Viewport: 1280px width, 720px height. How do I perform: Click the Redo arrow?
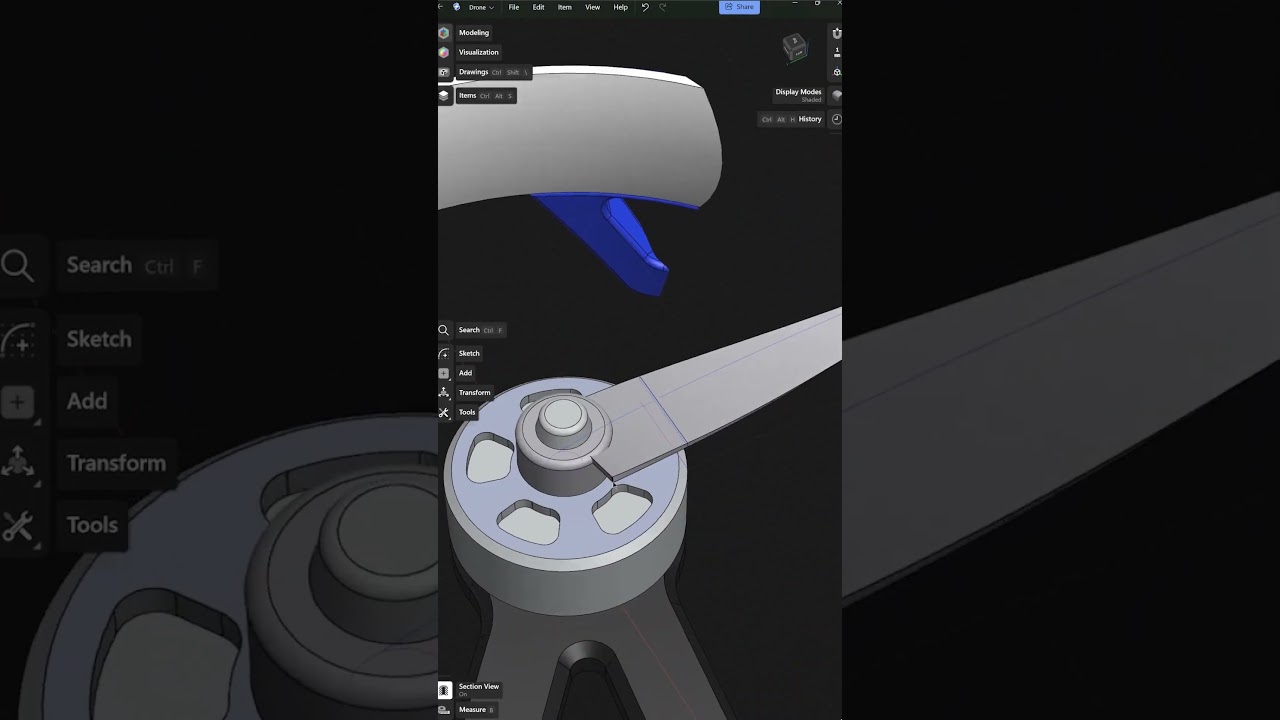point(662,7)
